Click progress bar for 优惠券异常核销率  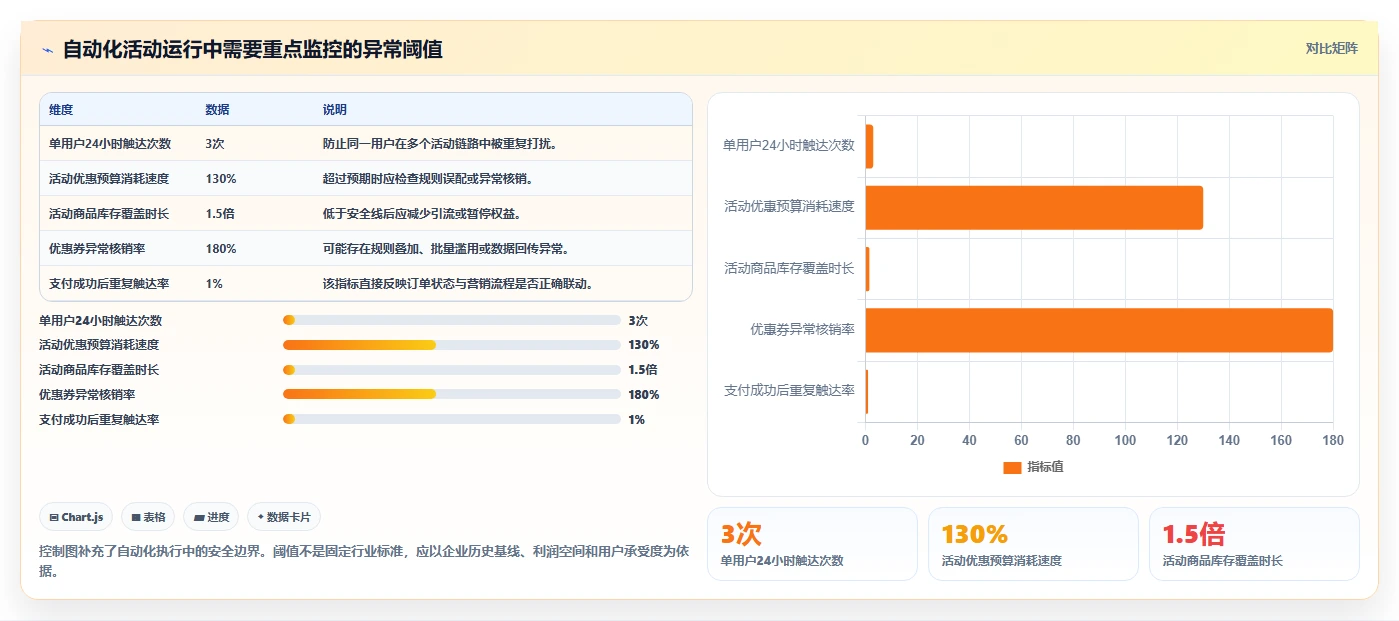coord(451,394)
